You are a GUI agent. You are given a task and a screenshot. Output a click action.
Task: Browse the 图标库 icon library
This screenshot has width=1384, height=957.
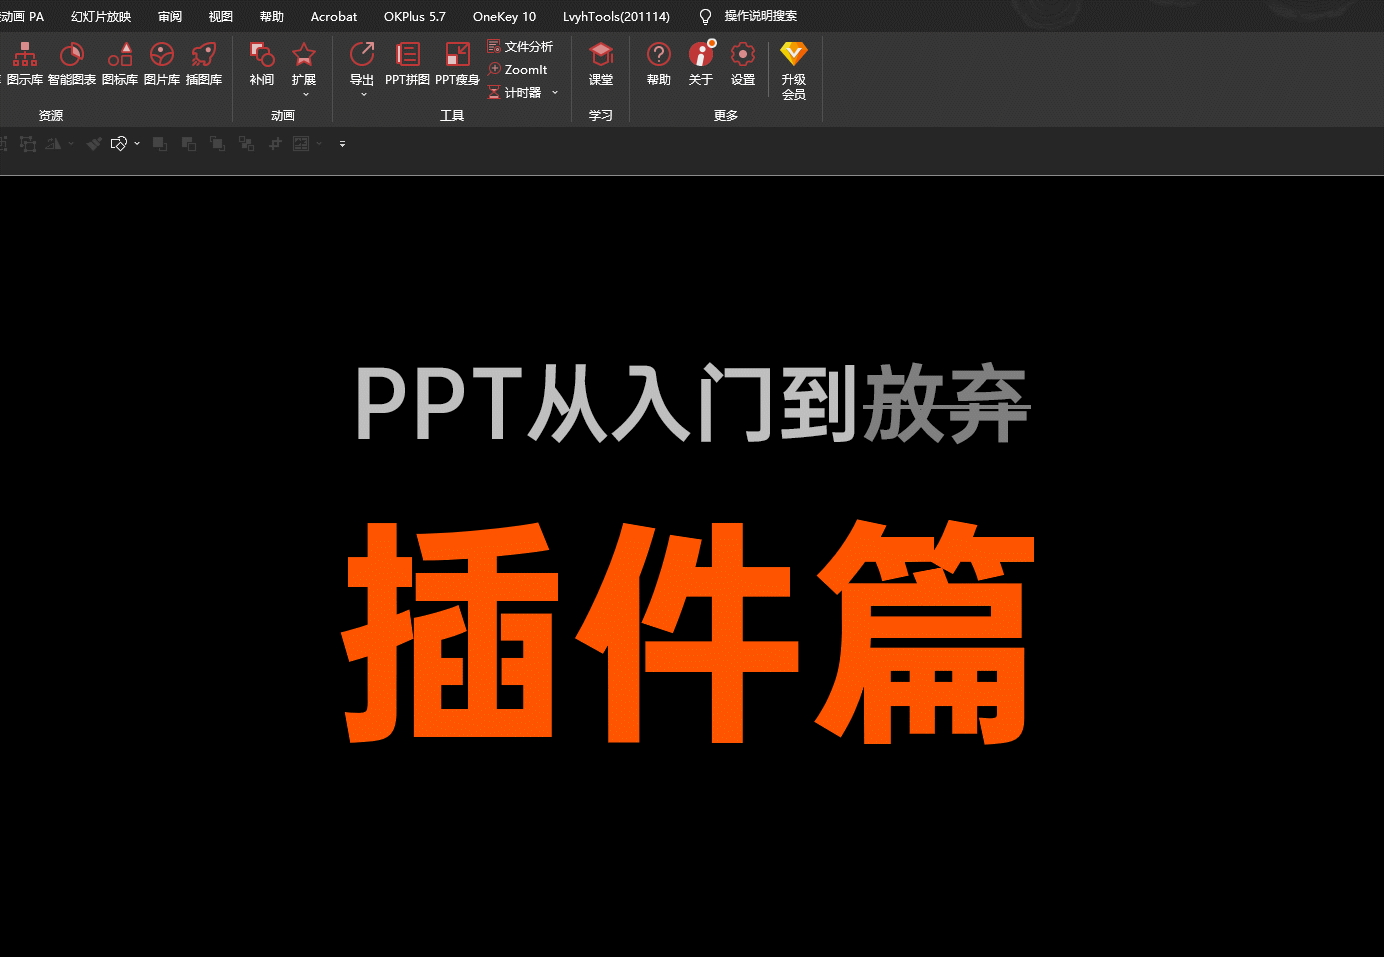[x=120, y=62]
